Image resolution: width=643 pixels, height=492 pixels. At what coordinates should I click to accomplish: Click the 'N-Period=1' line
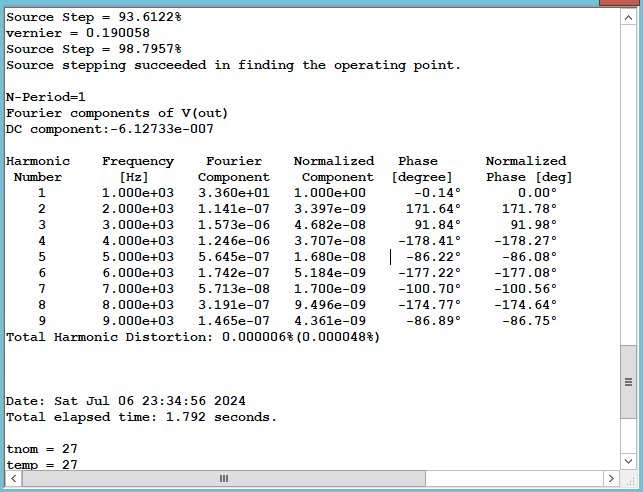click(x=46, y=97)
